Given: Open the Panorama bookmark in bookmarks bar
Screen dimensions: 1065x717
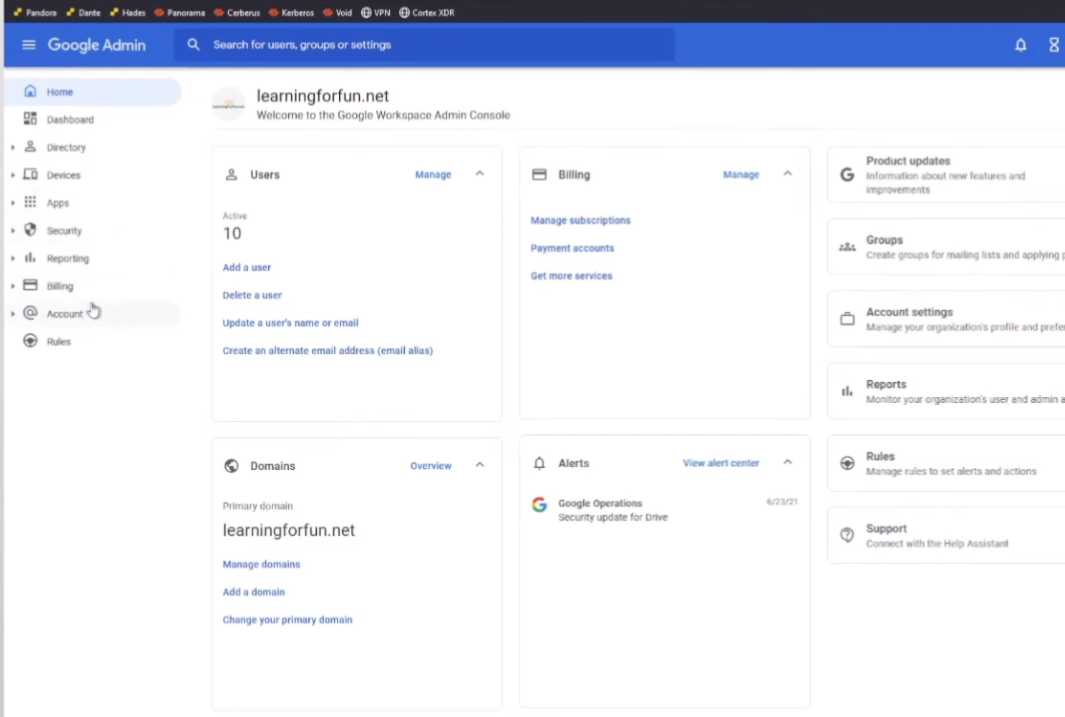Looking at the screenshot, I should 179,12.
